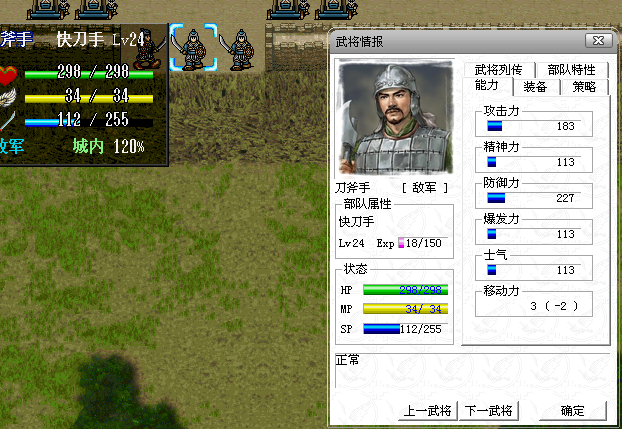
Task: Select the highlighted swordsman unit sprite
Action: [x=193, y=48]
